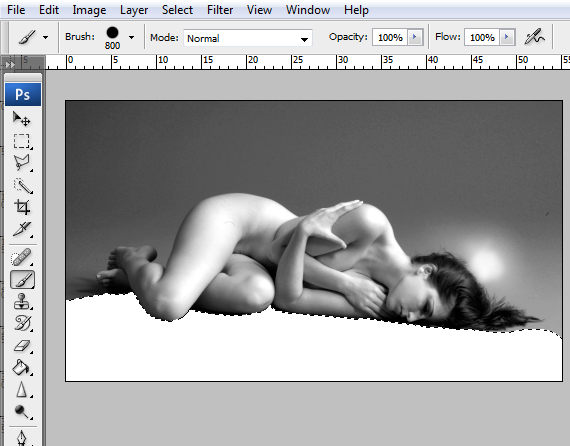Click the Opacity 100% field

pos(390,37)
